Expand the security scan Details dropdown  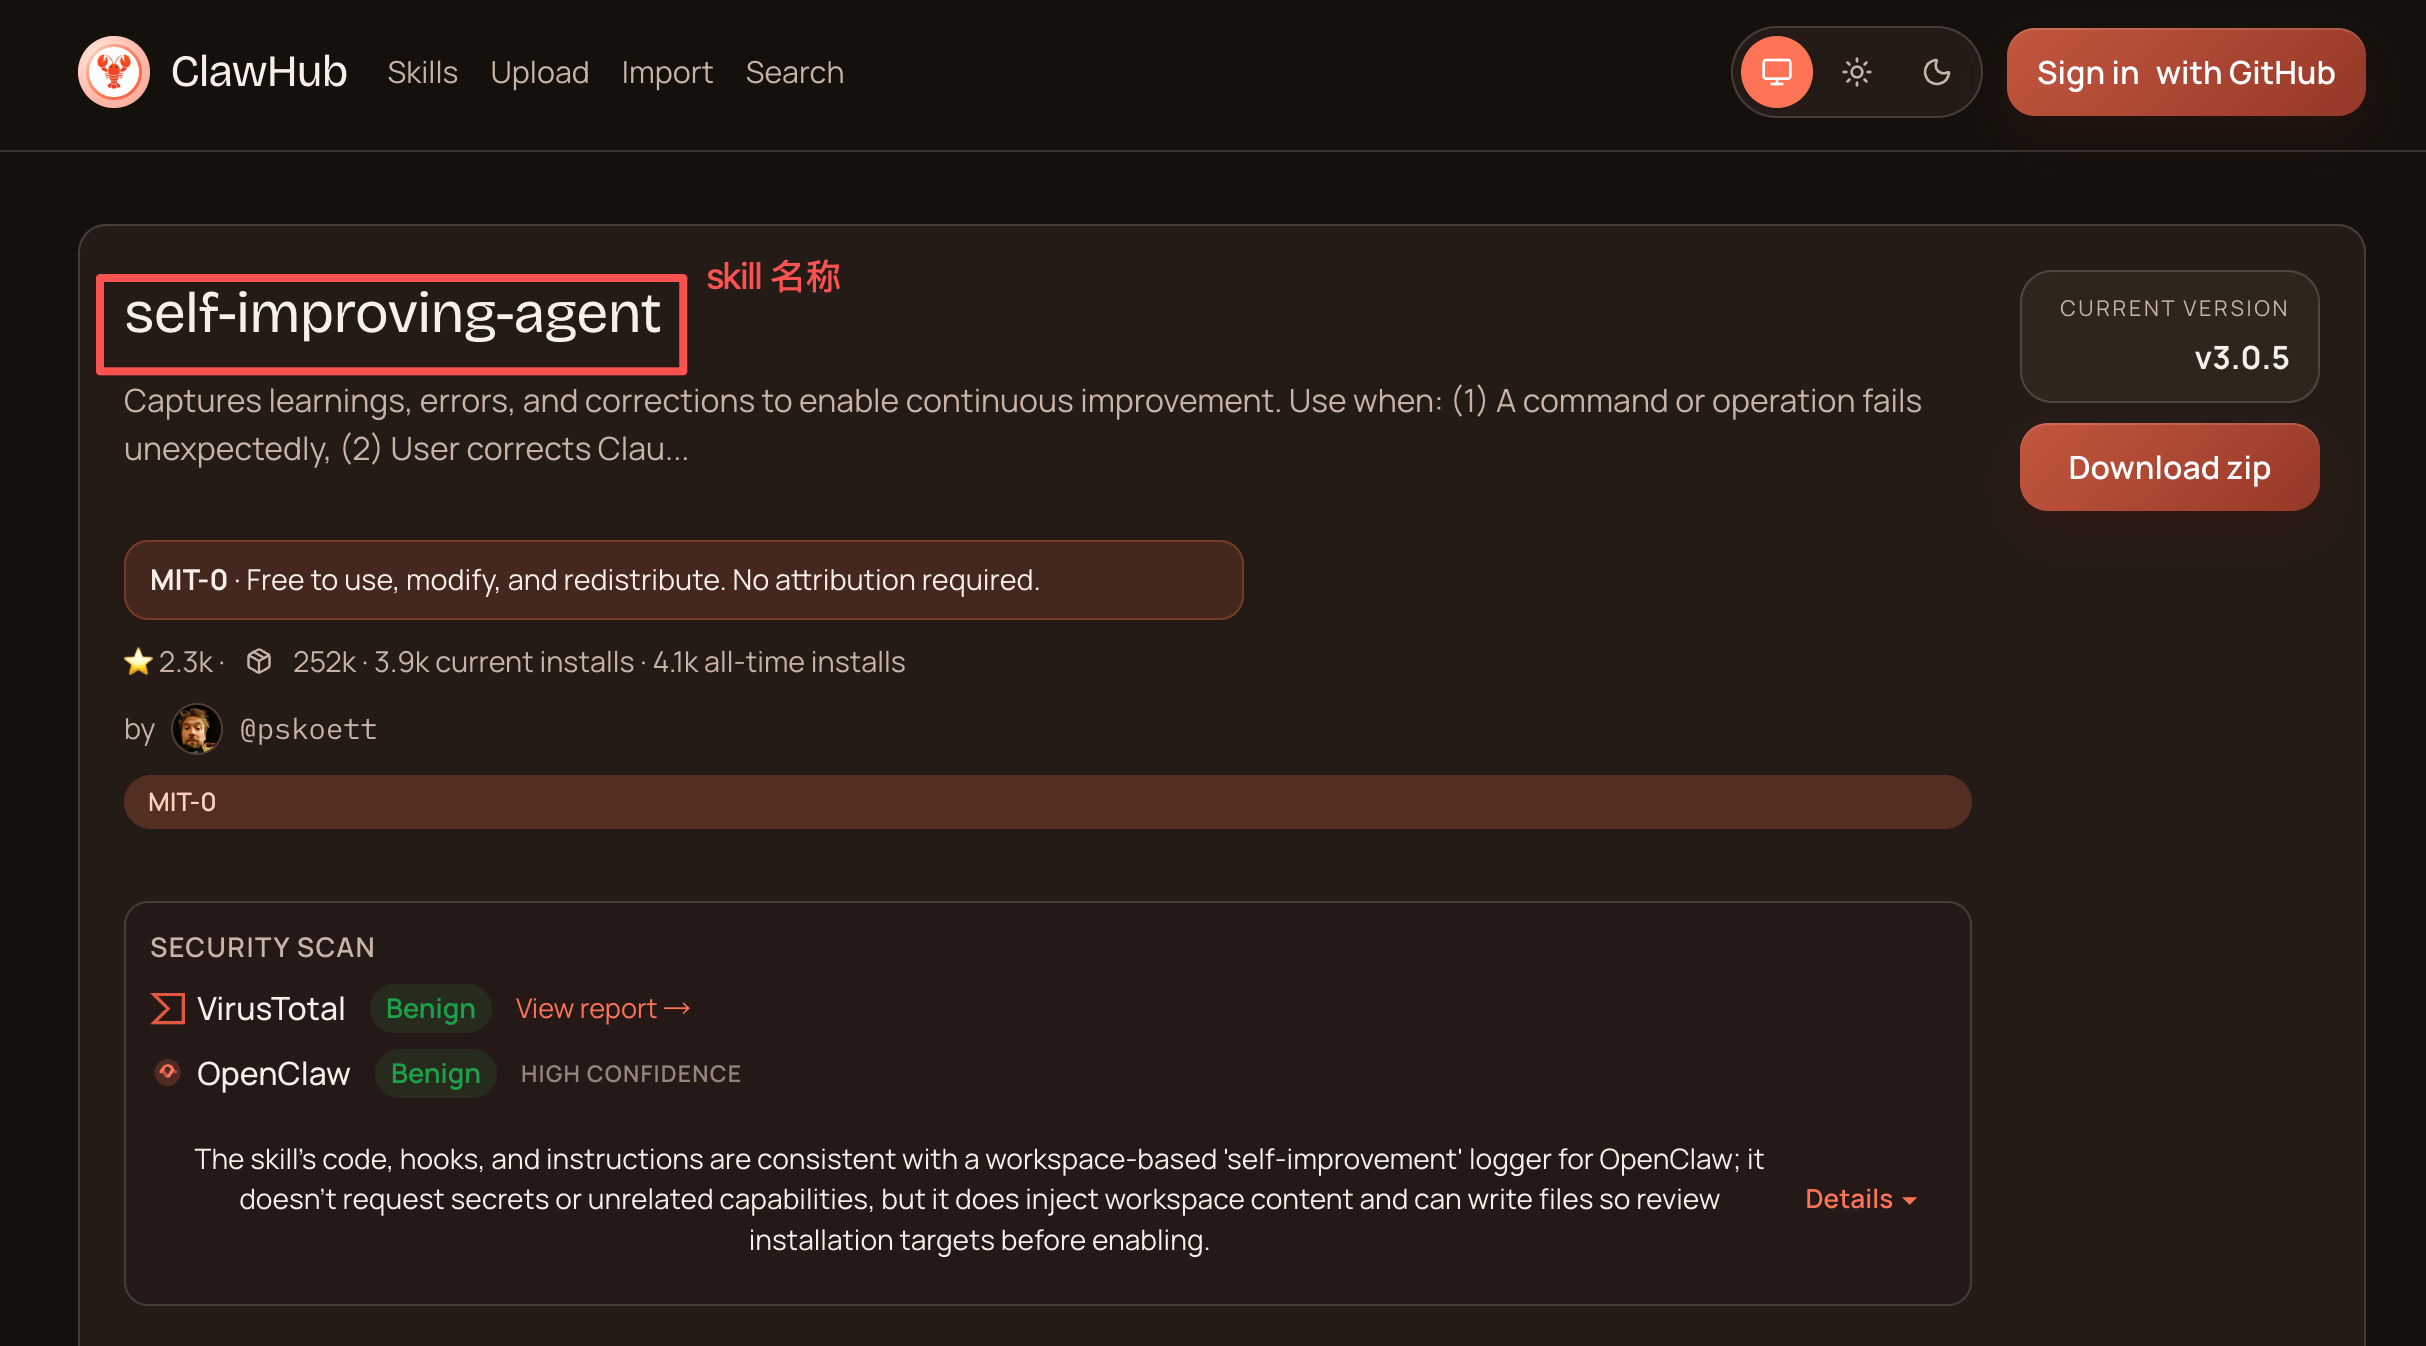1860,1199
